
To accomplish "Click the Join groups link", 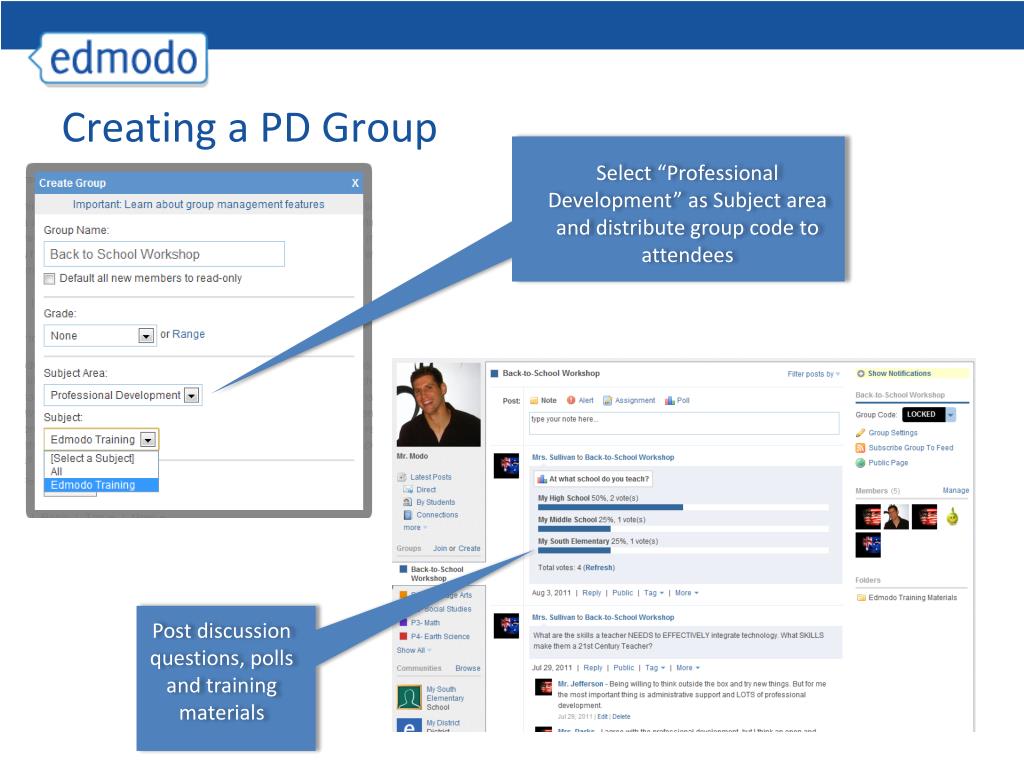I will point(440,549).
